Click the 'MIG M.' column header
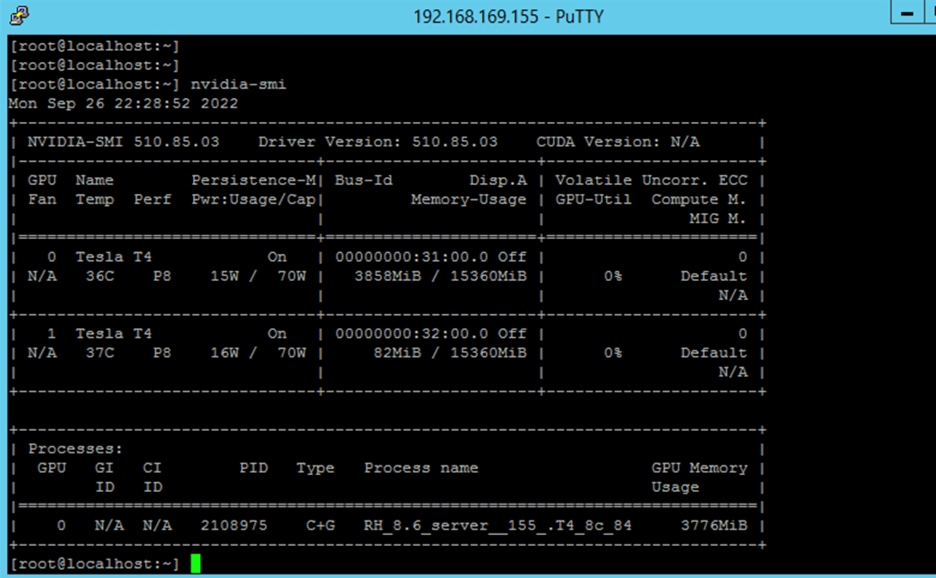 [718, 219]
